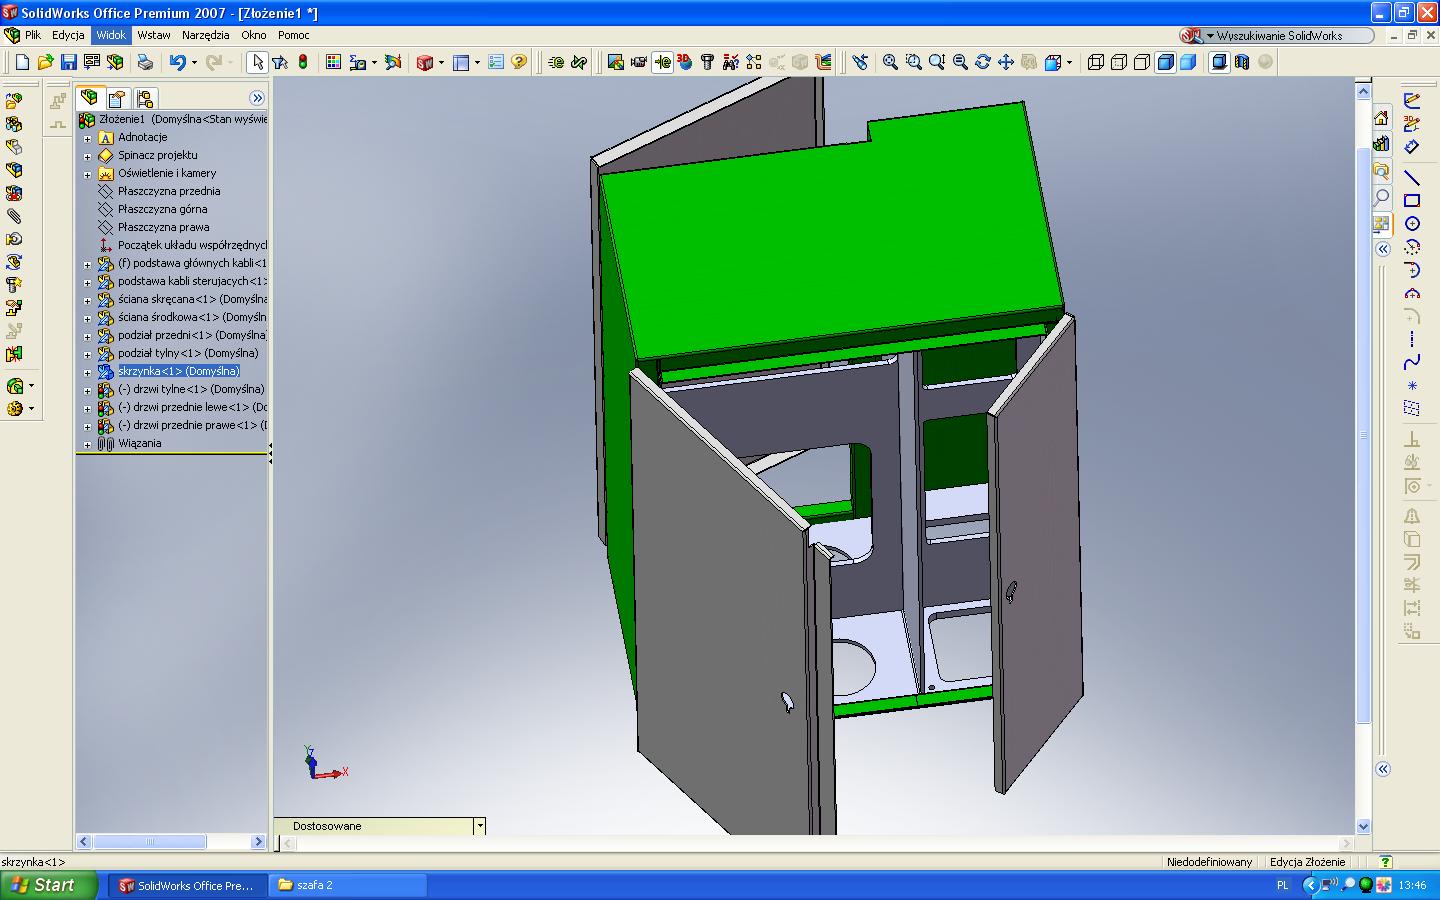Click the Undo arrow icon
Screen dimensions: 1440x900
(177, 62)
